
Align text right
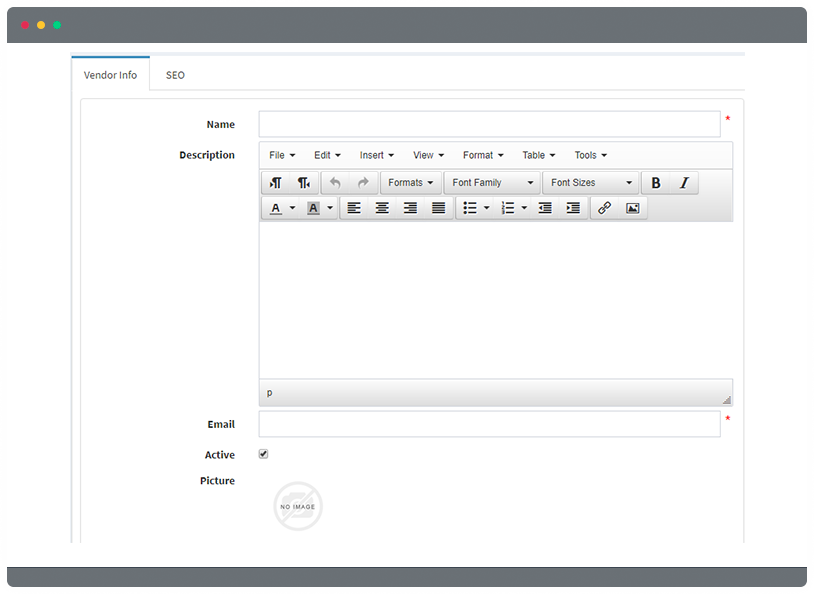410,208
